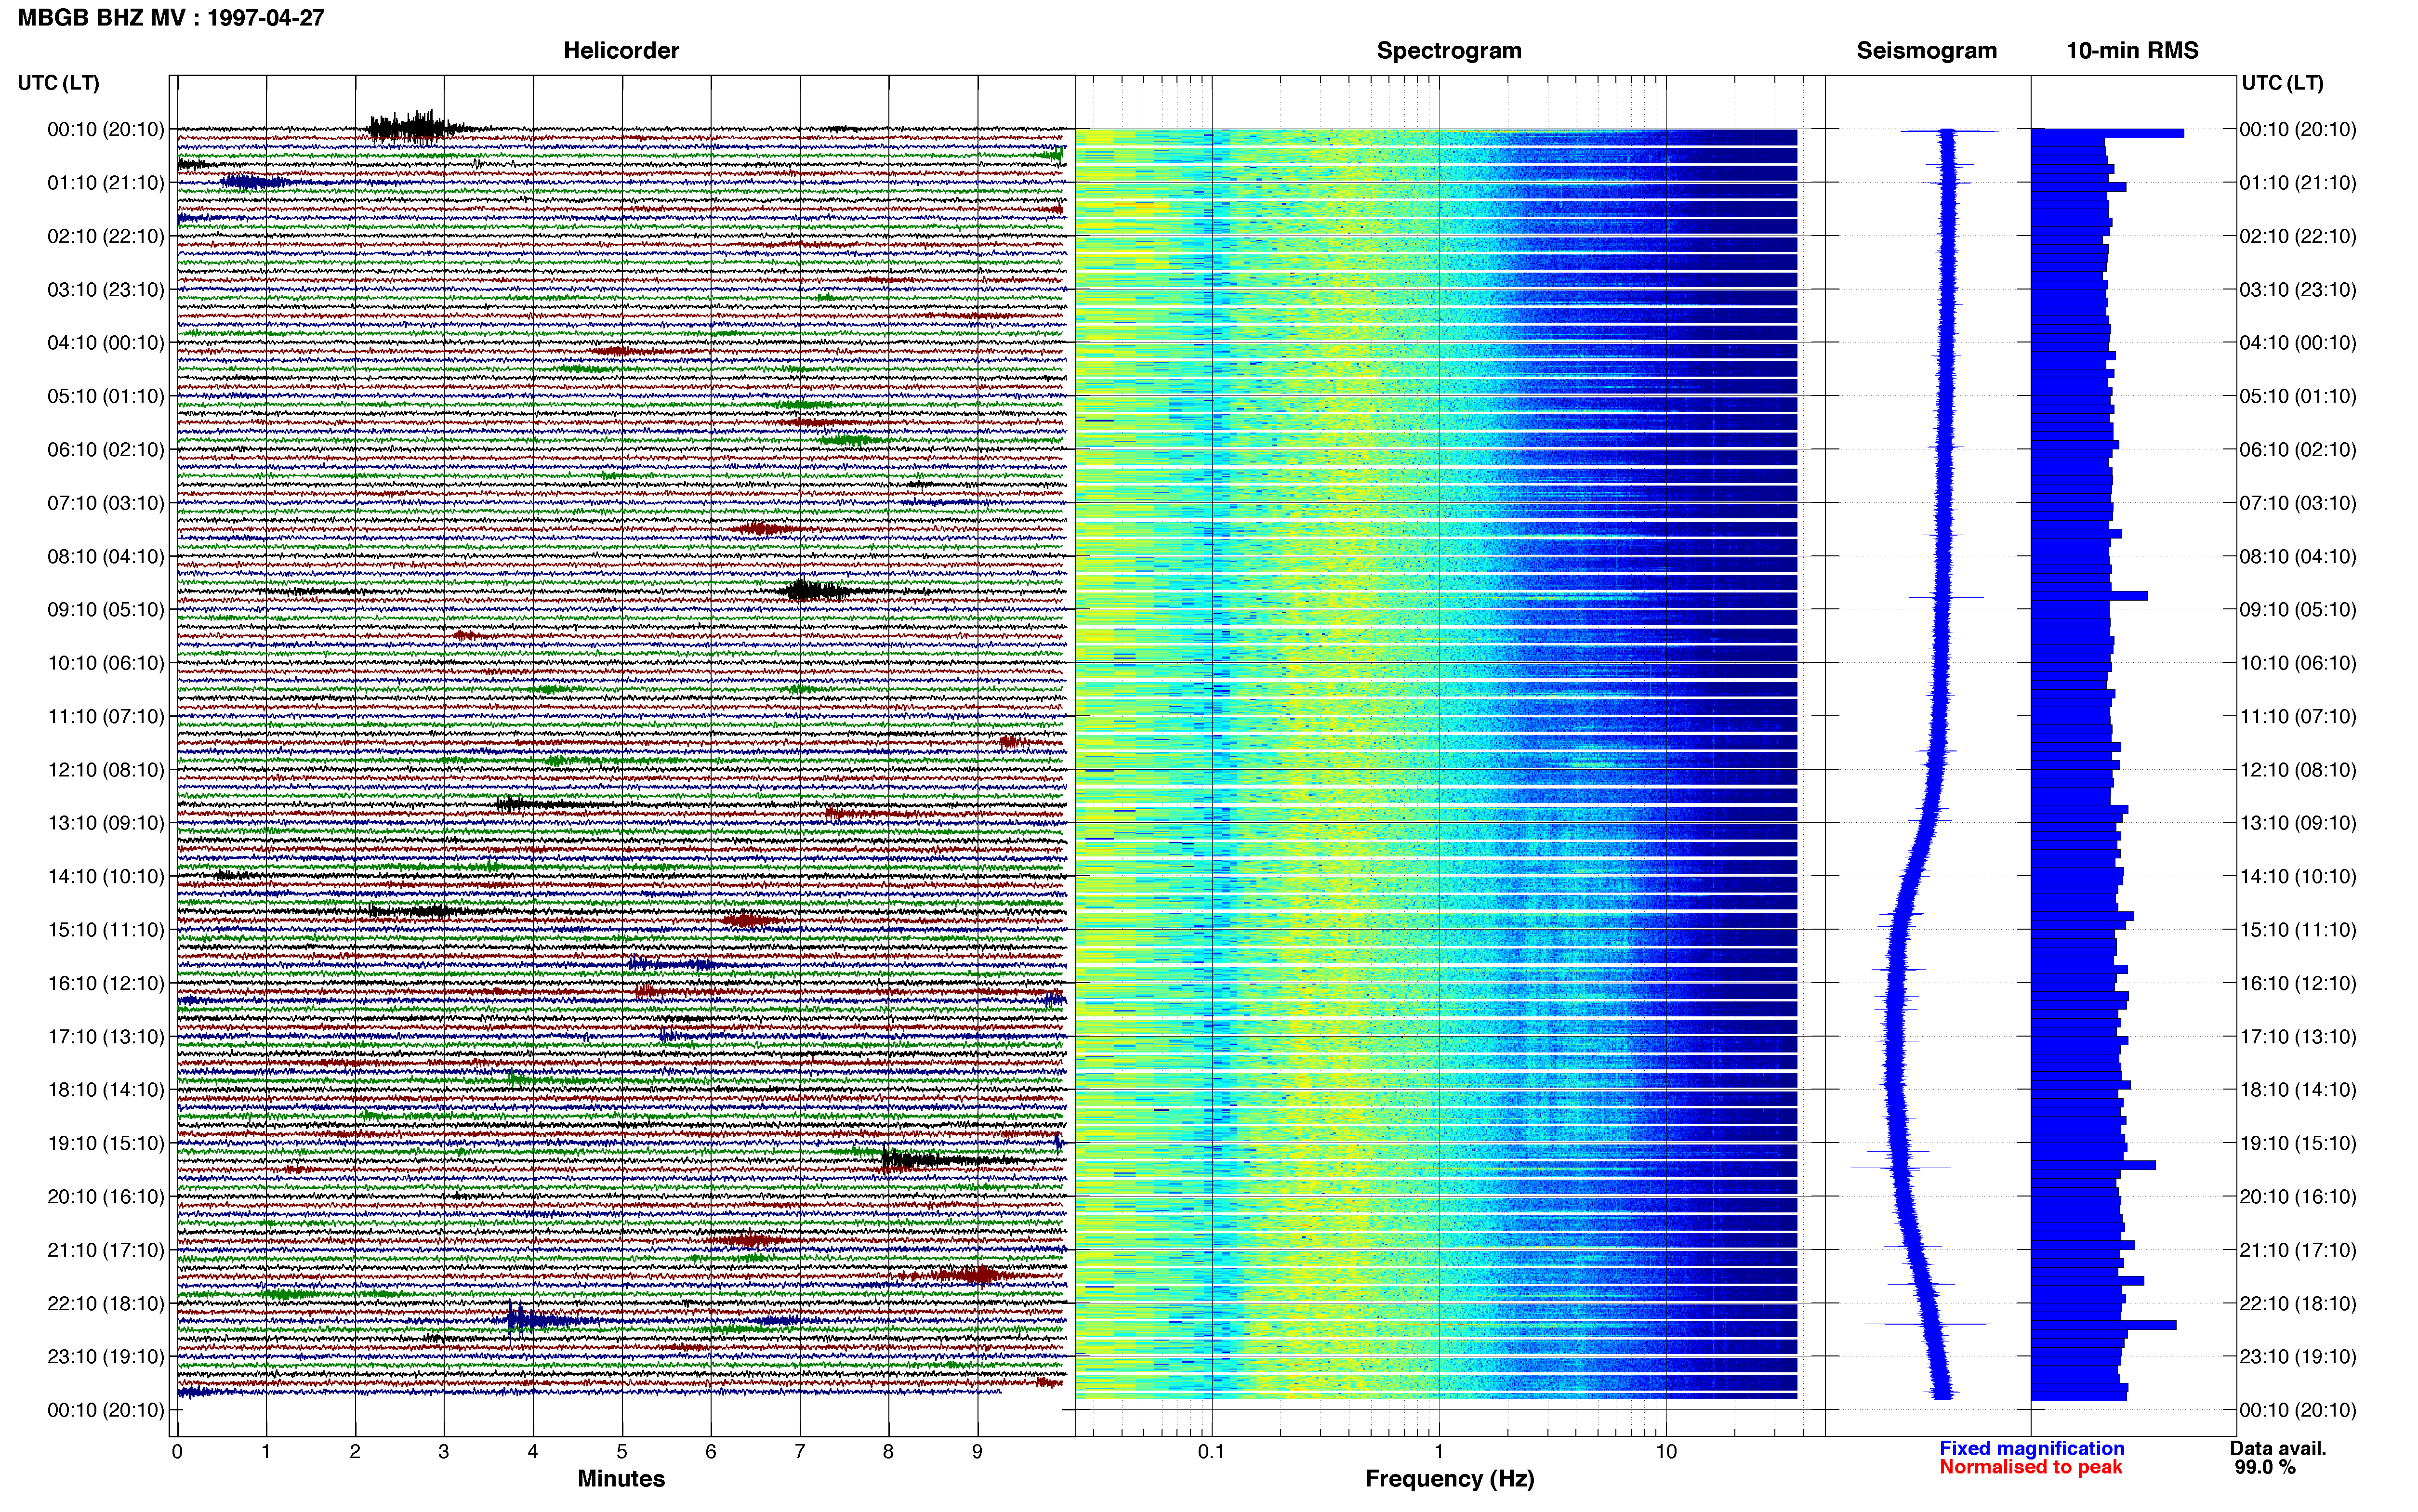This screenshot has width=2418, height=1512.
Task: Click left time label '12:10 (08:10)'
Action: point(105,770)
